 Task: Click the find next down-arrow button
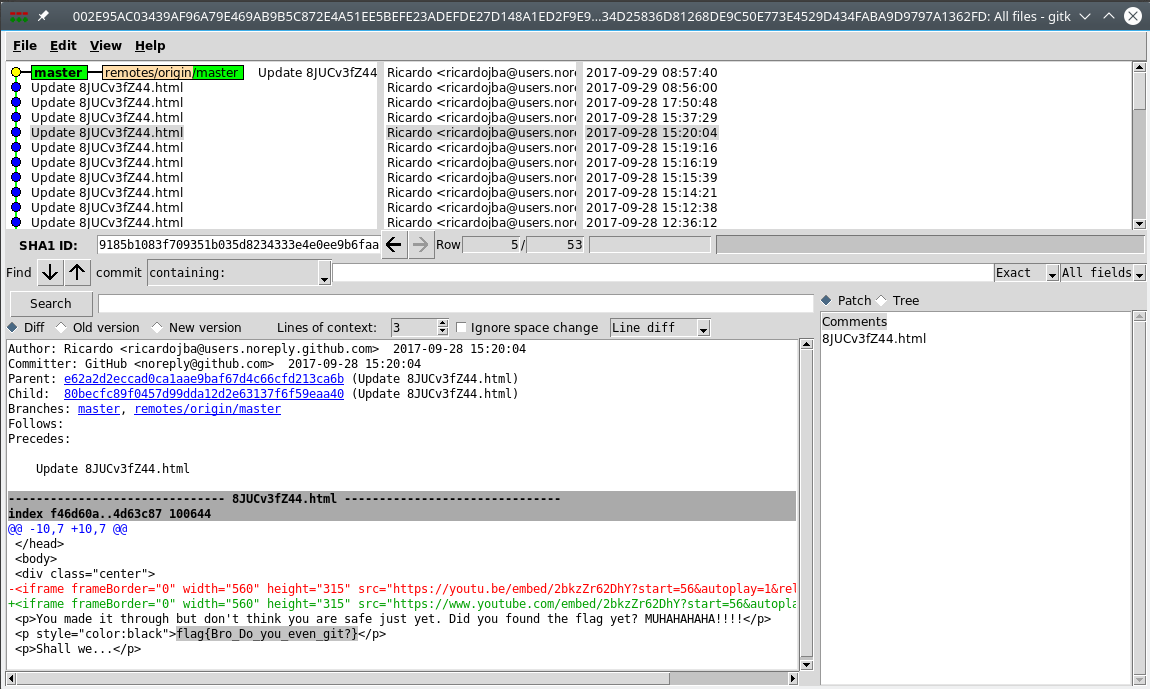tap(50, 273)
